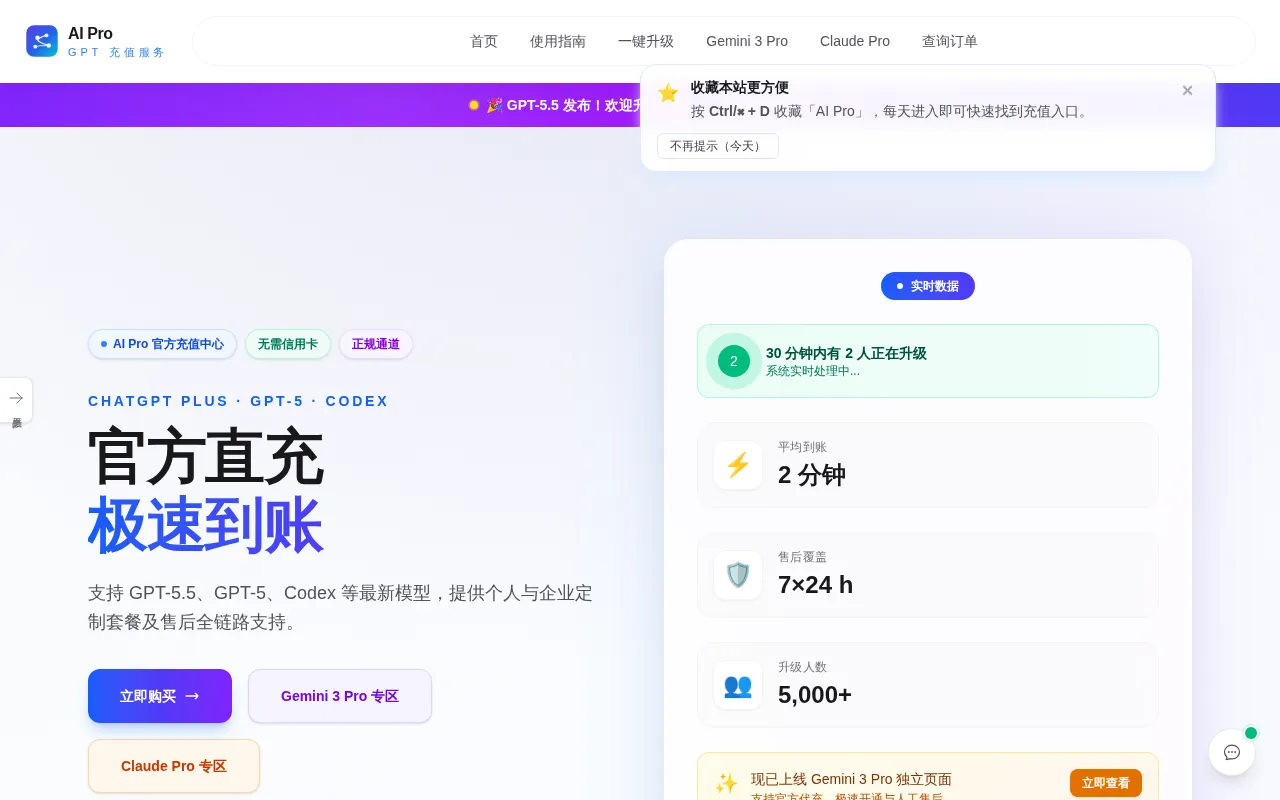This screenshot has width=1280, height=800.
Task: Click the '升级人数' label
Action: pos(802,667)
